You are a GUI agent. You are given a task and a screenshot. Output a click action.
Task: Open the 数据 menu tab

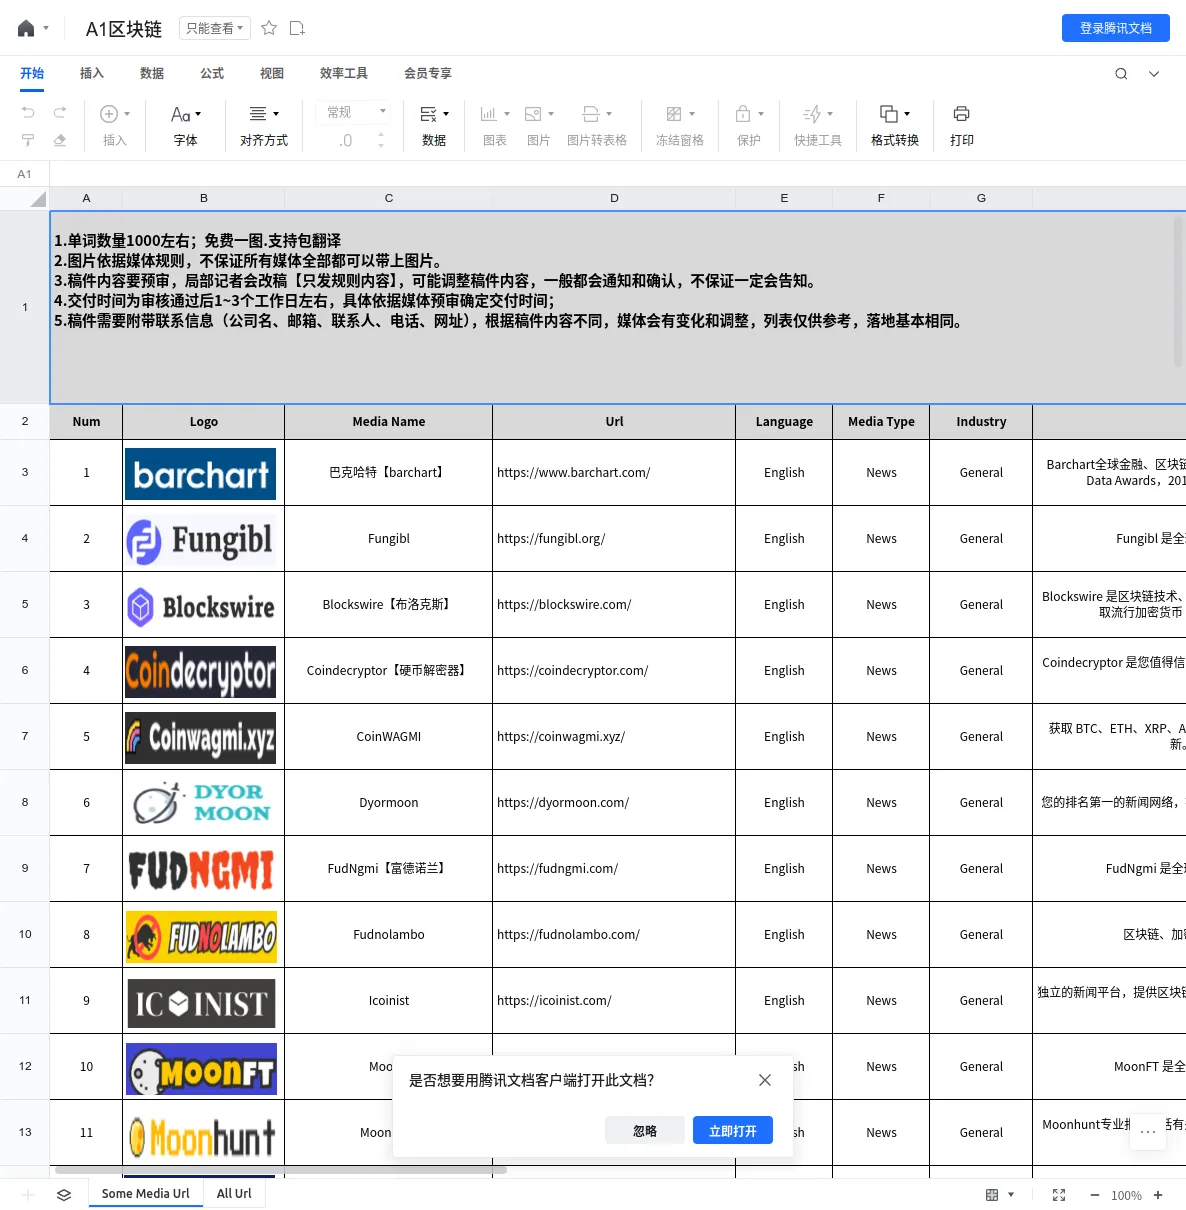coord(152,73)
